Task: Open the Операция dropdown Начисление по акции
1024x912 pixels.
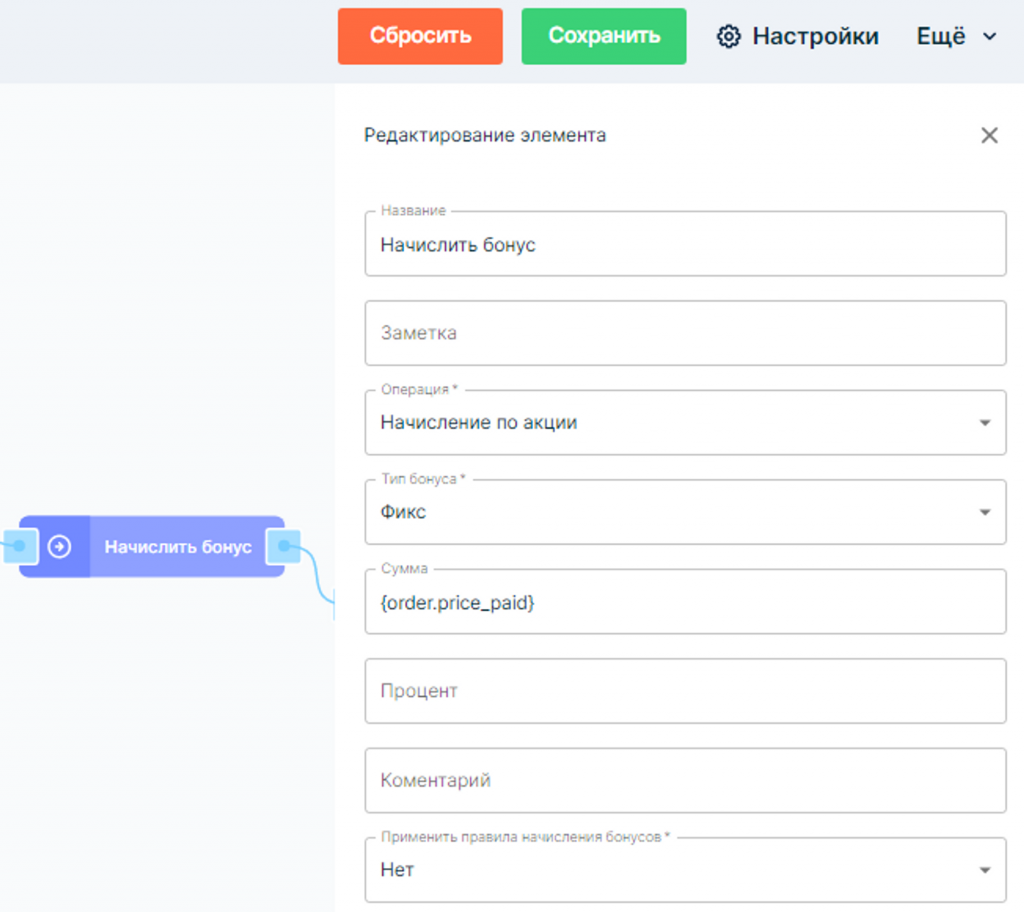Action: 685,423
